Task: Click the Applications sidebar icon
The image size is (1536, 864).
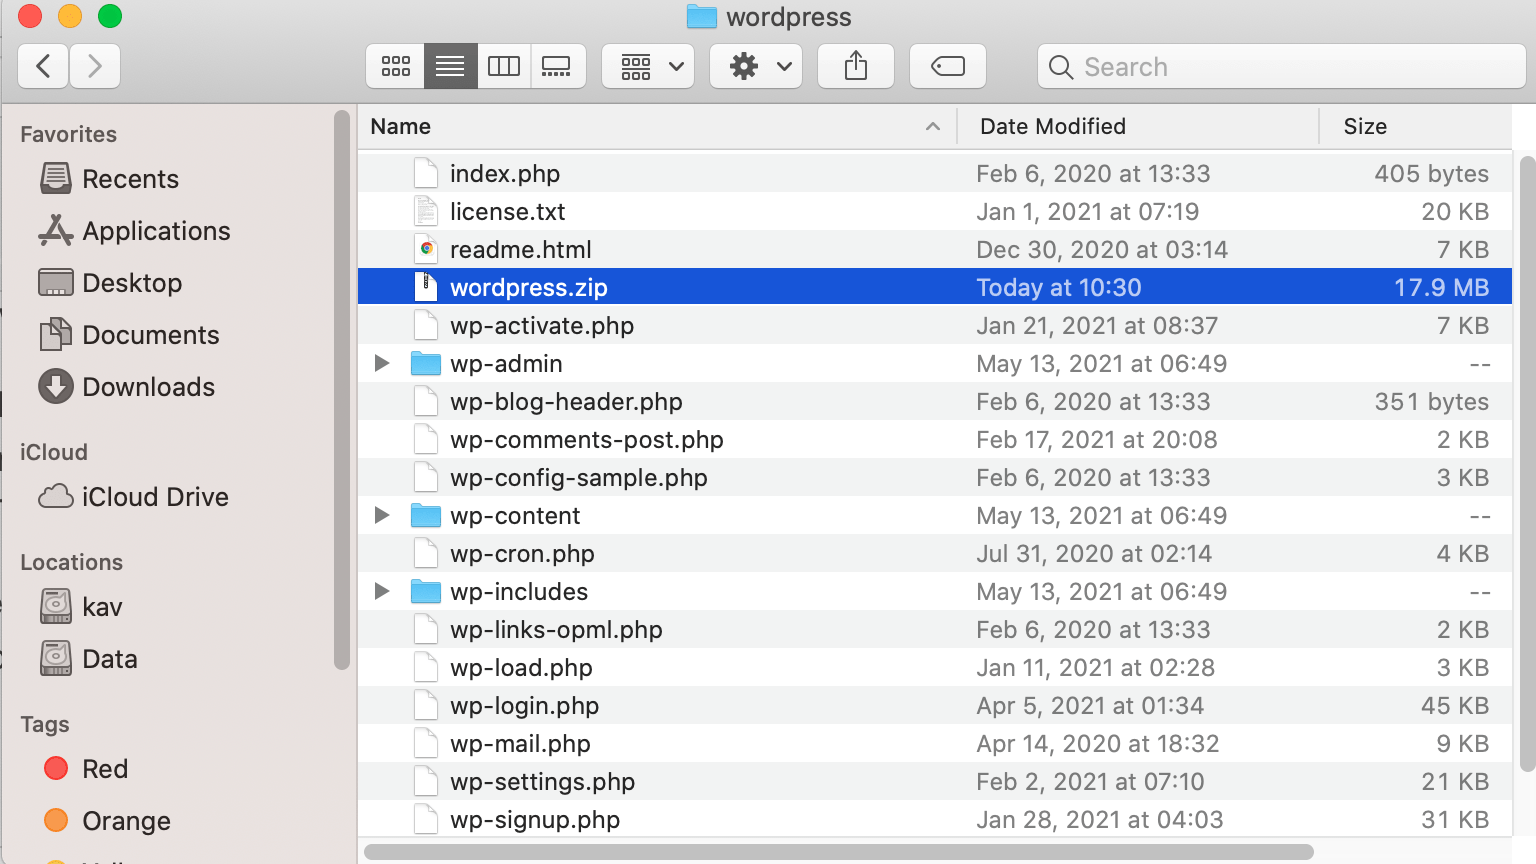Action: [x=56, y=231]
